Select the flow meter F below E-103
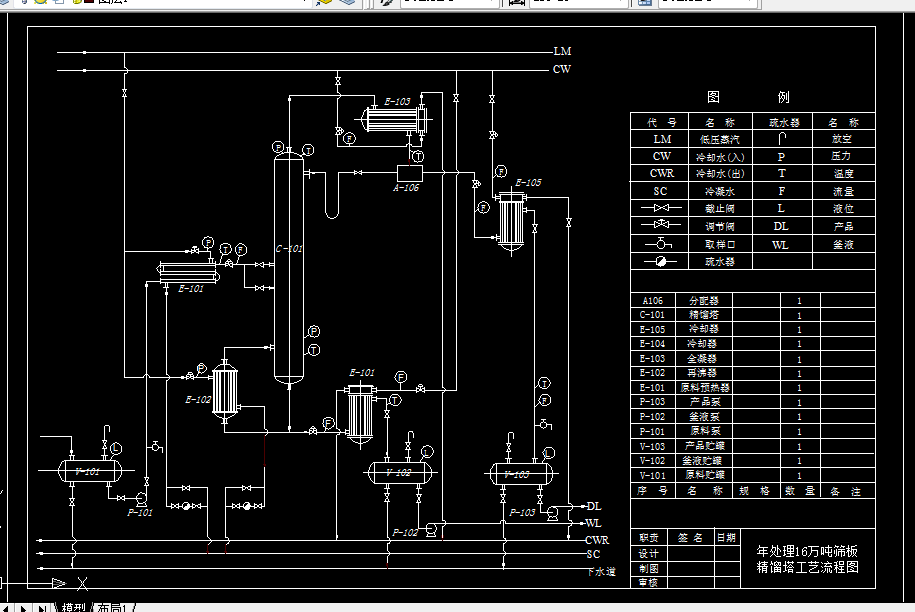This screenshot has height=612, width=915. pos(349,138)
